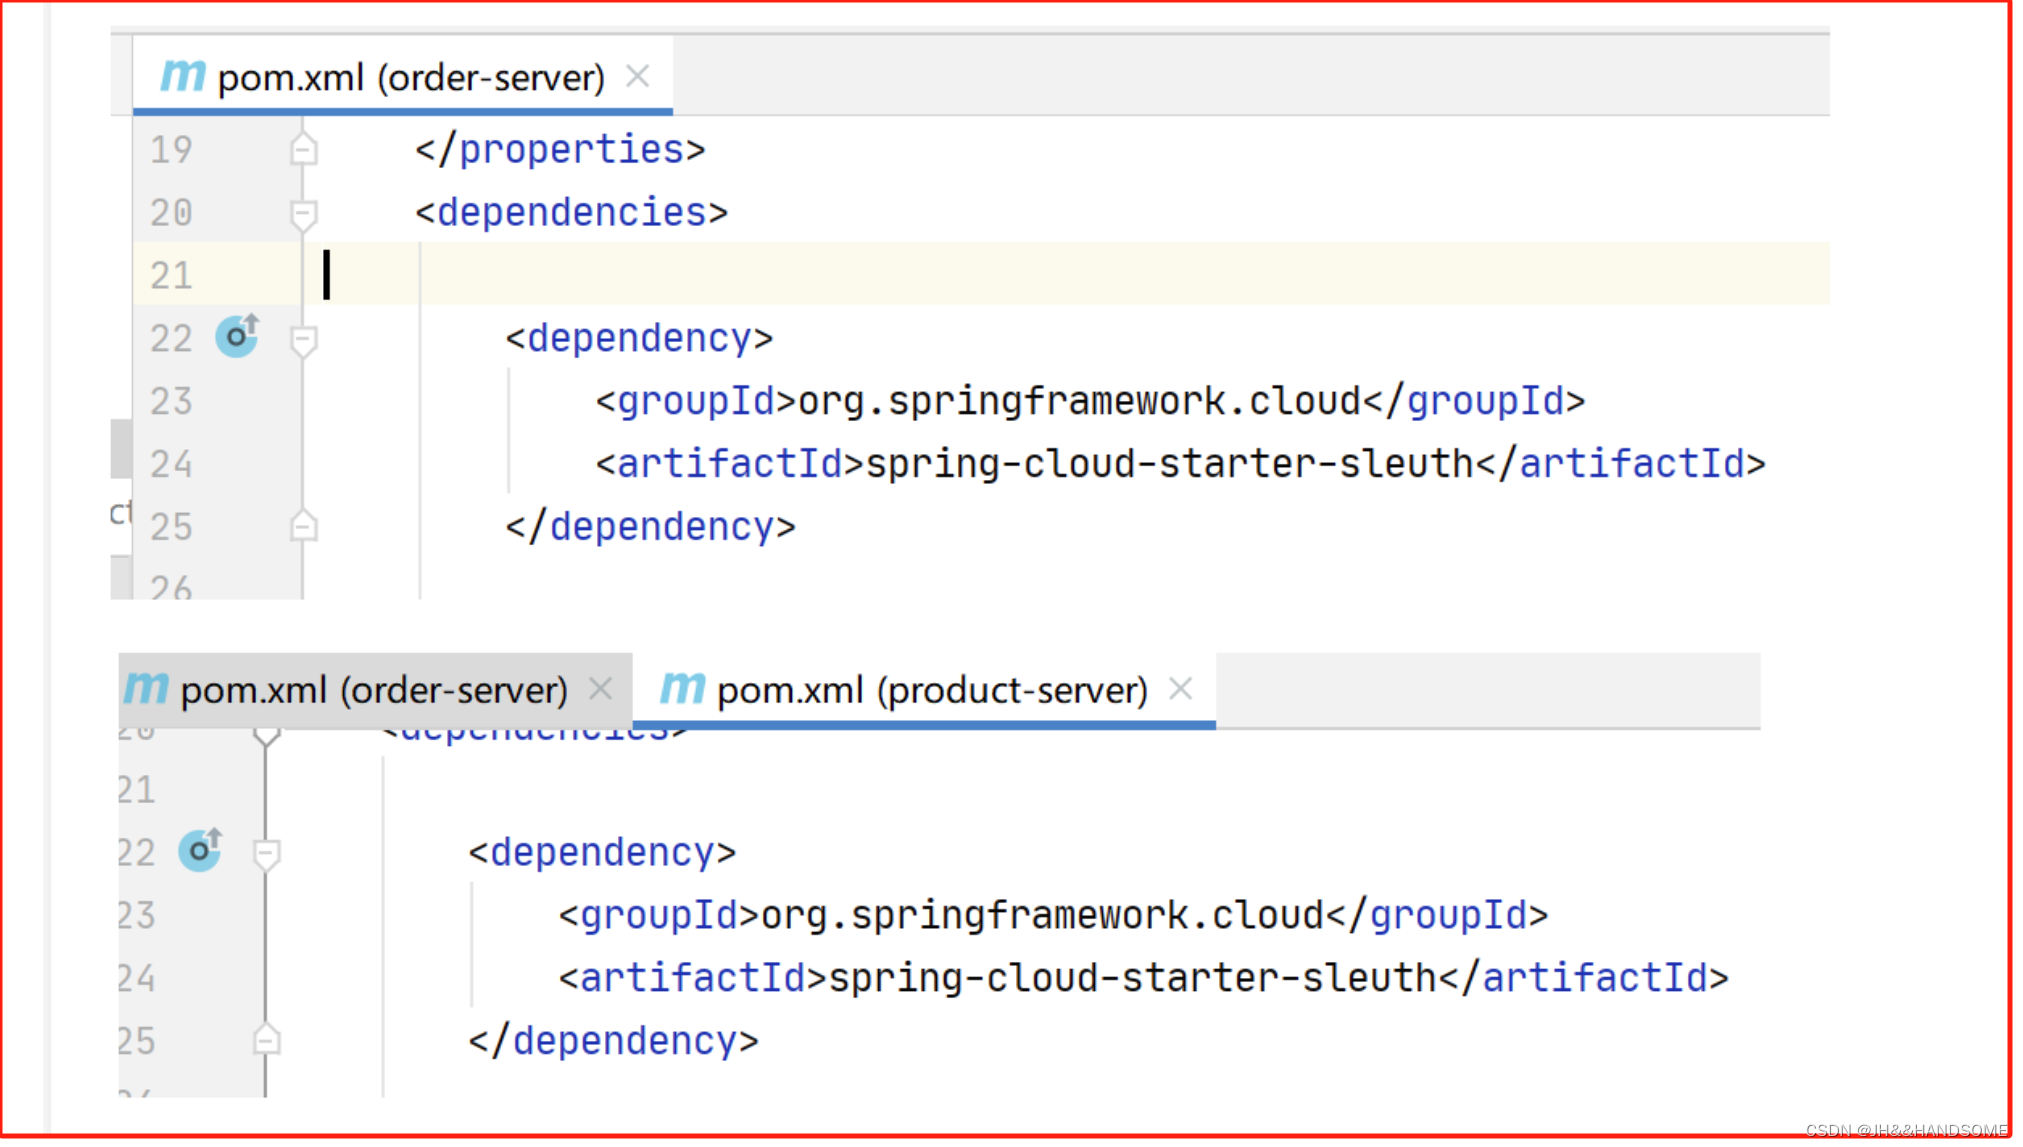Click the </properties> closing tag text
The height and width of the screenshot is (1147, 2023).
(x=560, y=150)
